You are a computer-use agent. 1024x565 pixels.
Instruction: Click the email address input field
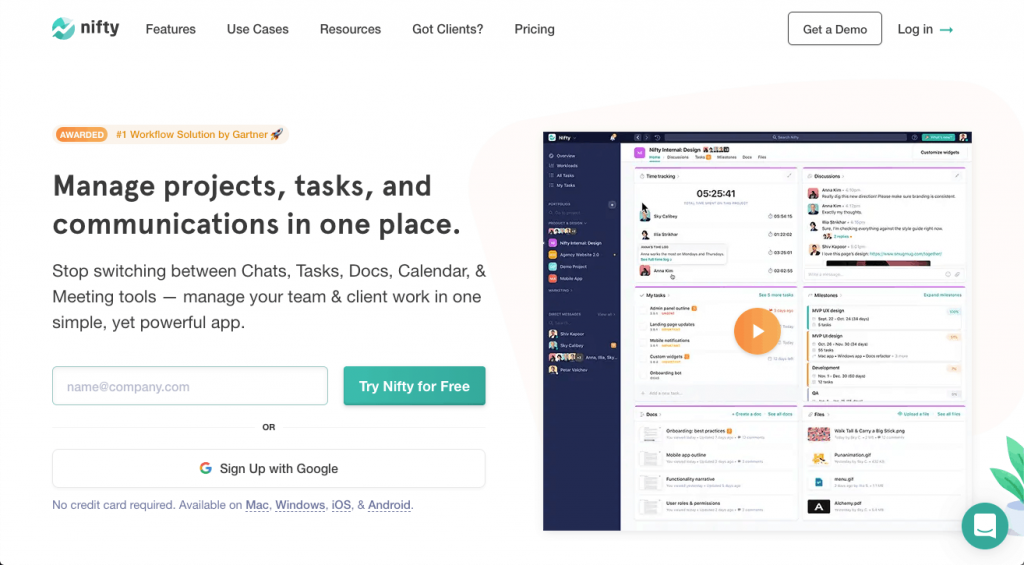[x=190, y=386]
